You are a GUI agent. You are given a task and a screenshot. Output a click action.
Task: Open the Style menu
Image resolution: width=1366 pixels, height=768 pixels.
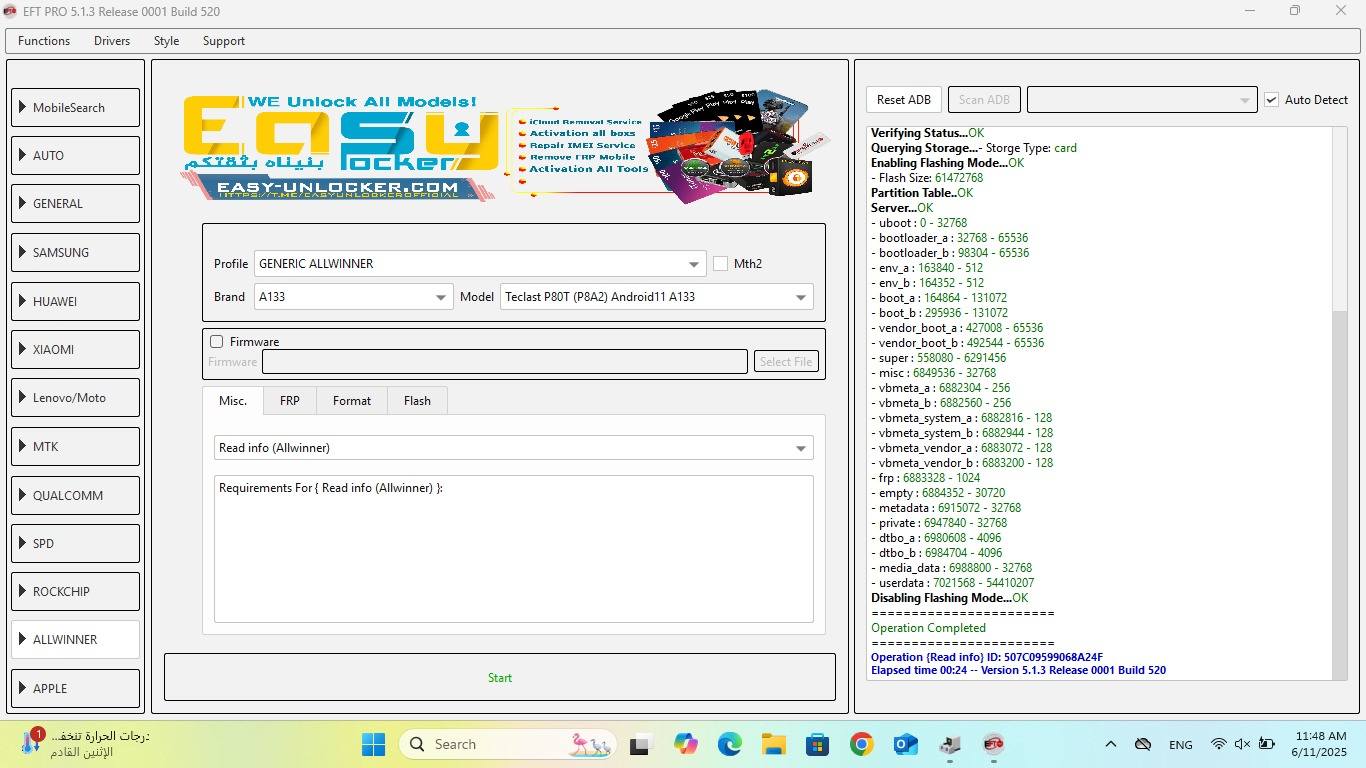click(x=166, y=41)
